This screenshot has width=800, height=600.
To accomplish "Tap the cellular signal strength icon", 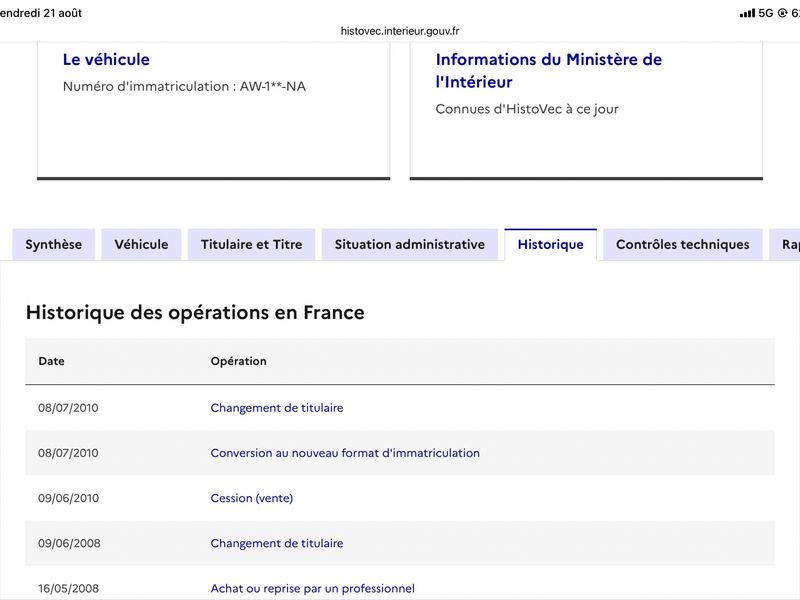I will [747, 13].
